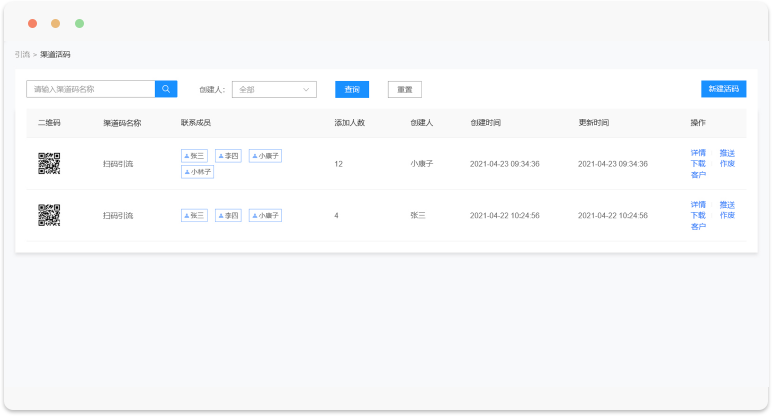Open the QR code in the first row

(49, 163)
